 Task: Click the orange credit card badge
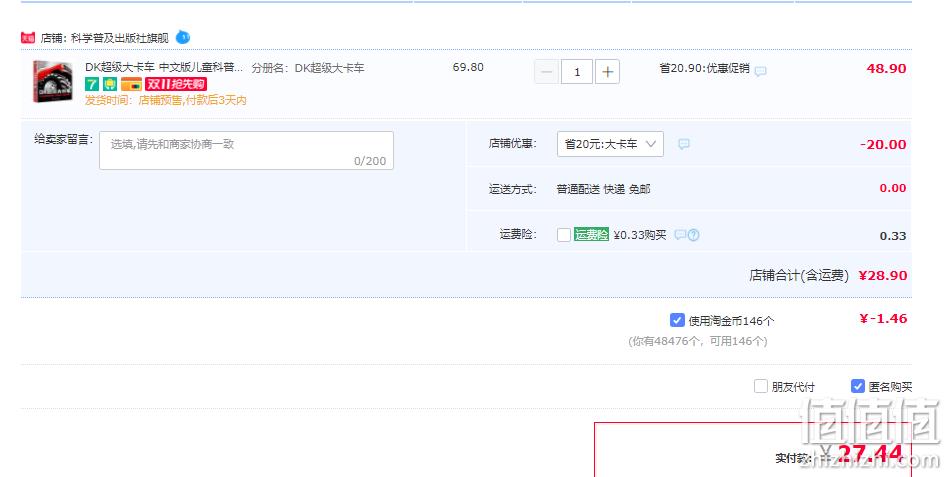pos(131,84)
